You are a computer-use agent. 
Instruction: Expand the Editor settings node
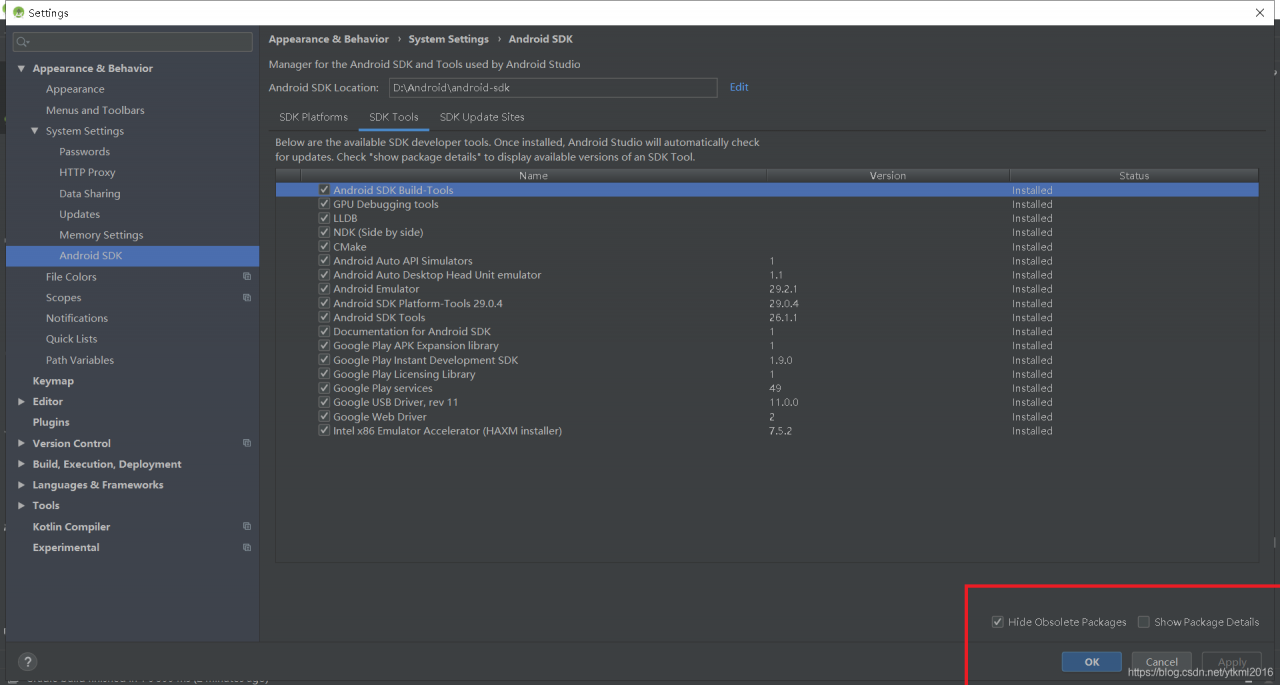point(22,402)
